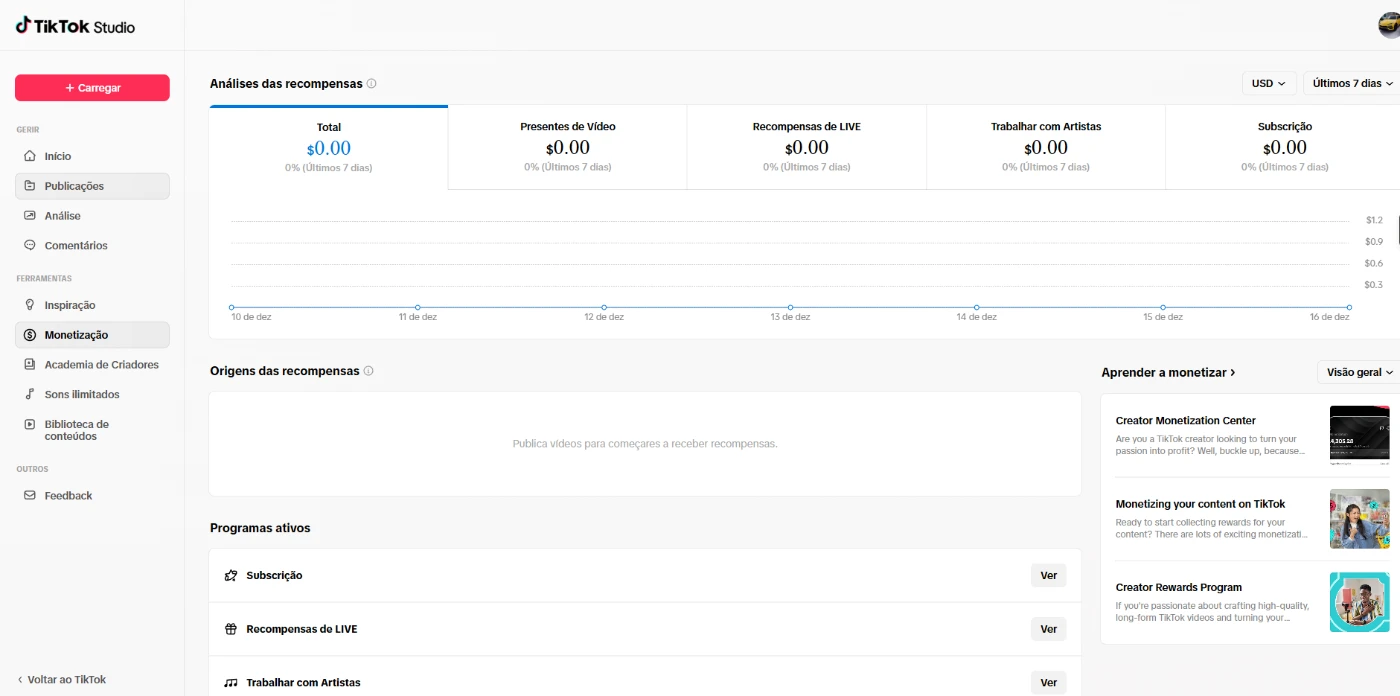The height and width of the screenshot is (696, 1400).
Task: Open the Aprender a monetizar link
Action: point(1168,372)
